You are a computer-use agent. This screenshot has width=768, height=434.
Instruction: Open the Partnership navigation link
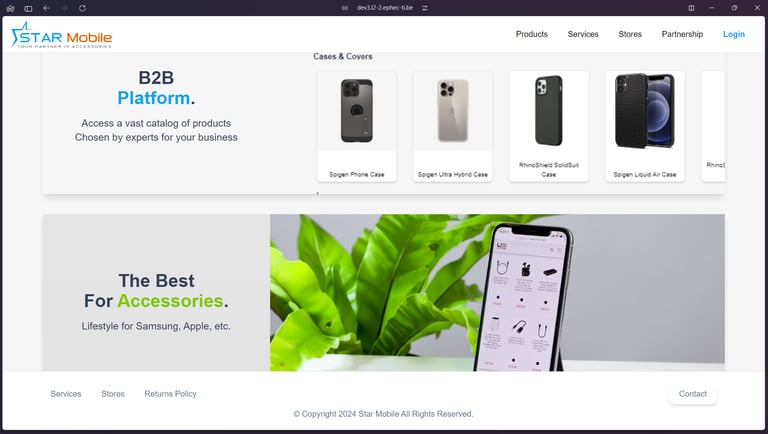click(x=682, y=34)
